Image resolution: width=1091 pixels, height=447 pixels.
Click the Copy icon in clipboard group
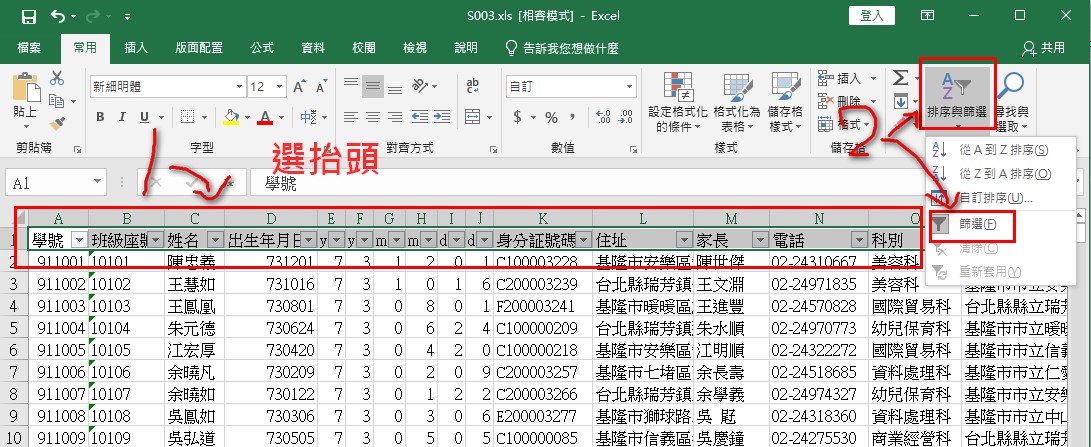click(x=57, y=101)
